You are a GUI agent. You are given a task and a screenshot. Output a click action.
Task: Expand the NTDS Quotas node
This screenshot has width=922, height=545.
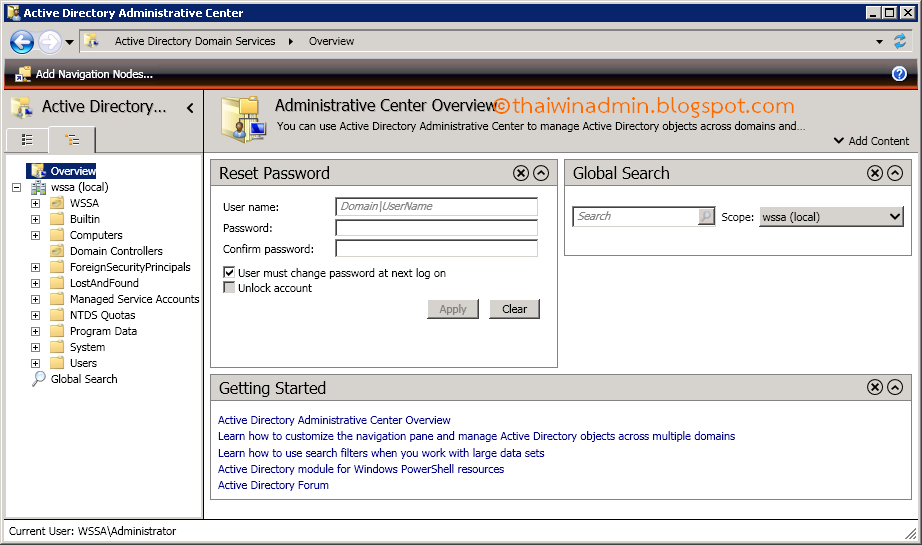click(35, 316)
